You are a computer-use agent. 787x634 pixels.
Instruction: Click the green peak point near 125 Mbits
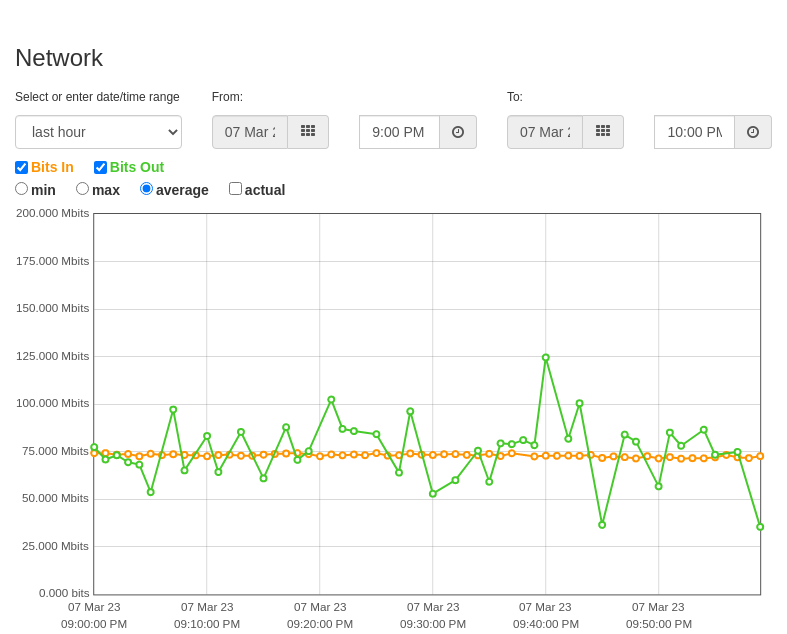(546, 357)
